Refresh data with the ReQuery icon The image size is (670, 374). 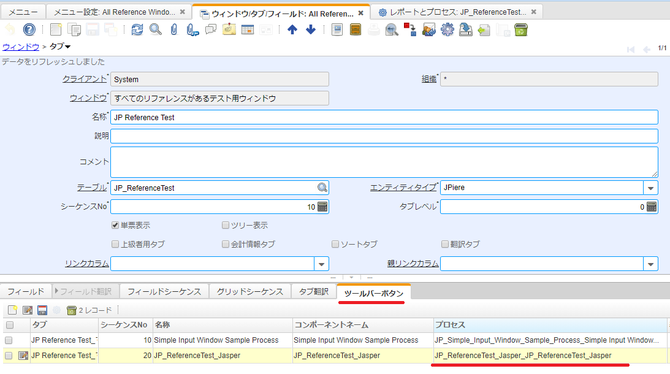click(x=137, y=29)
